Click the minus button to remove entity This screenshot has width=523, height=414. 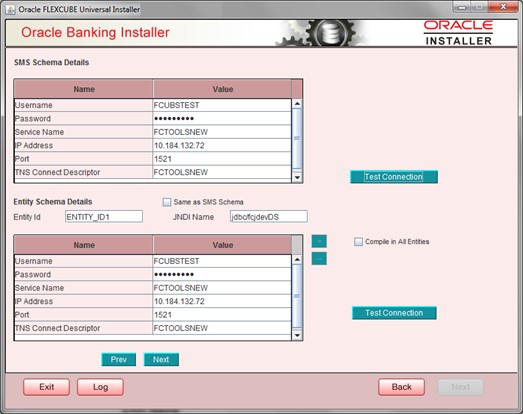pos(319,259)
